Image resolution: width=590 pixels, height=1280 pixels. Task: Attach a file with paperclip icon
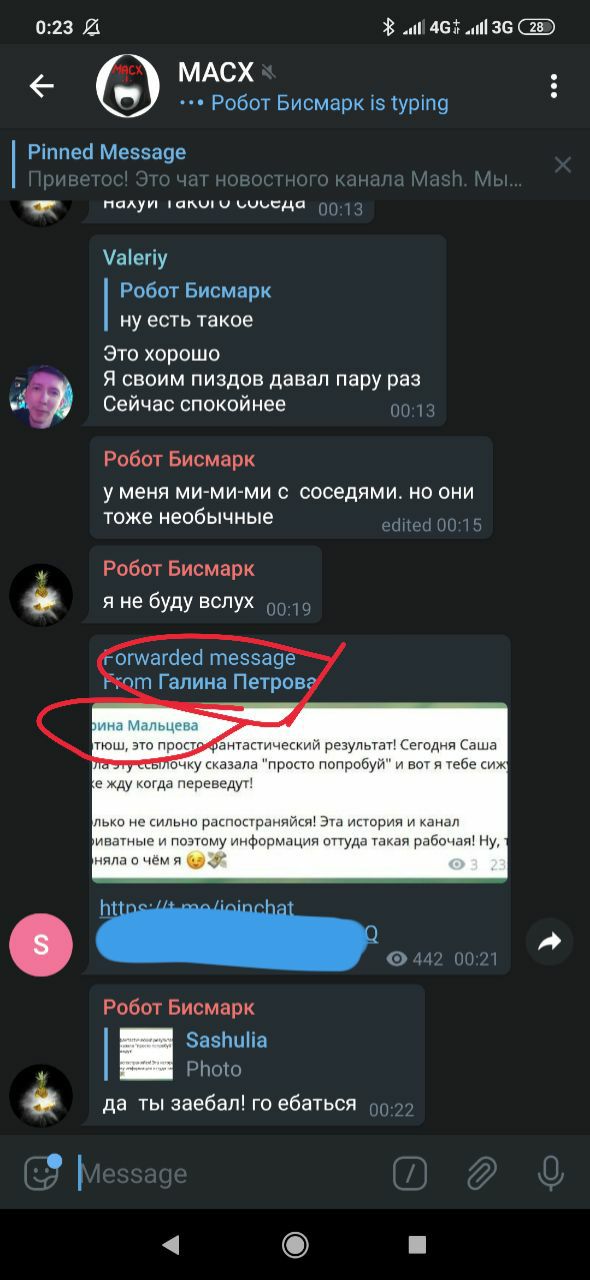[x=482, y=1173]
